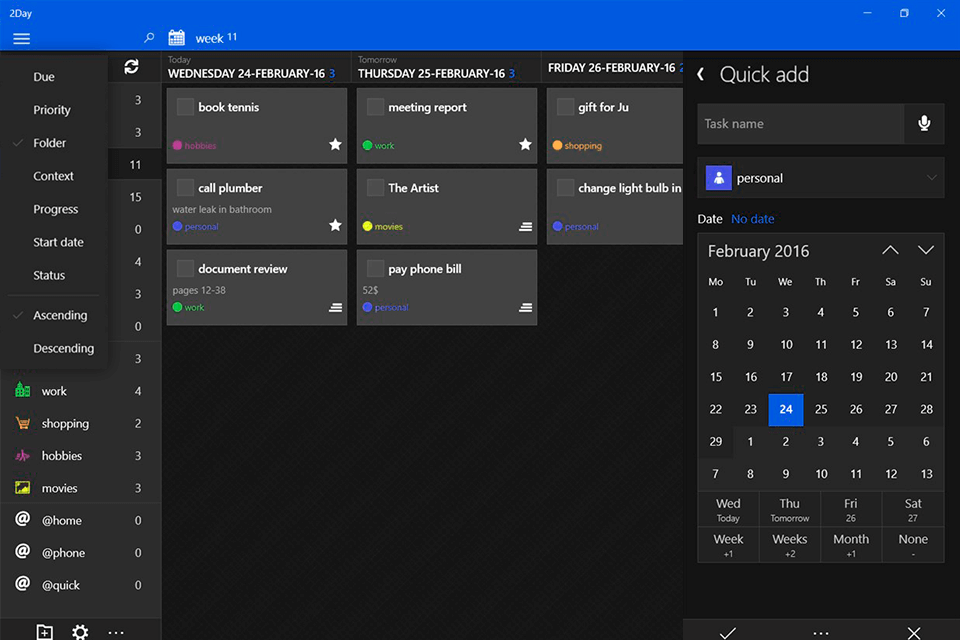Confirm quick add with checkmark icon
960x640 pixels.
tap(727, 633)
